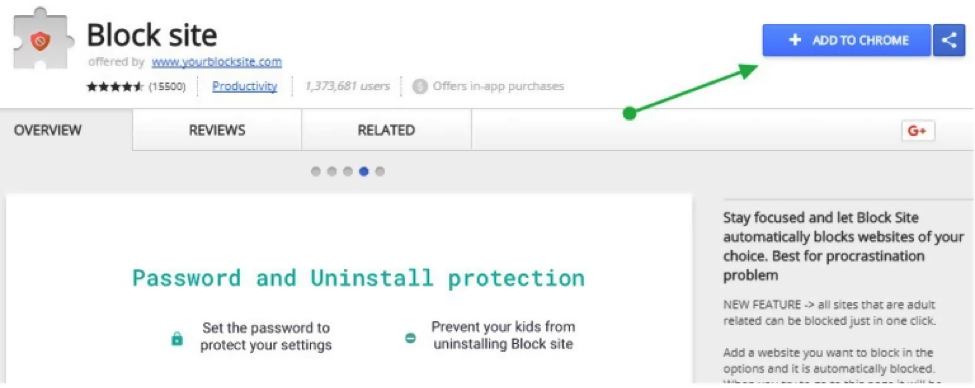Select the active blue carousel dot
The image size is (975, 388).
(x=364, y=172)
